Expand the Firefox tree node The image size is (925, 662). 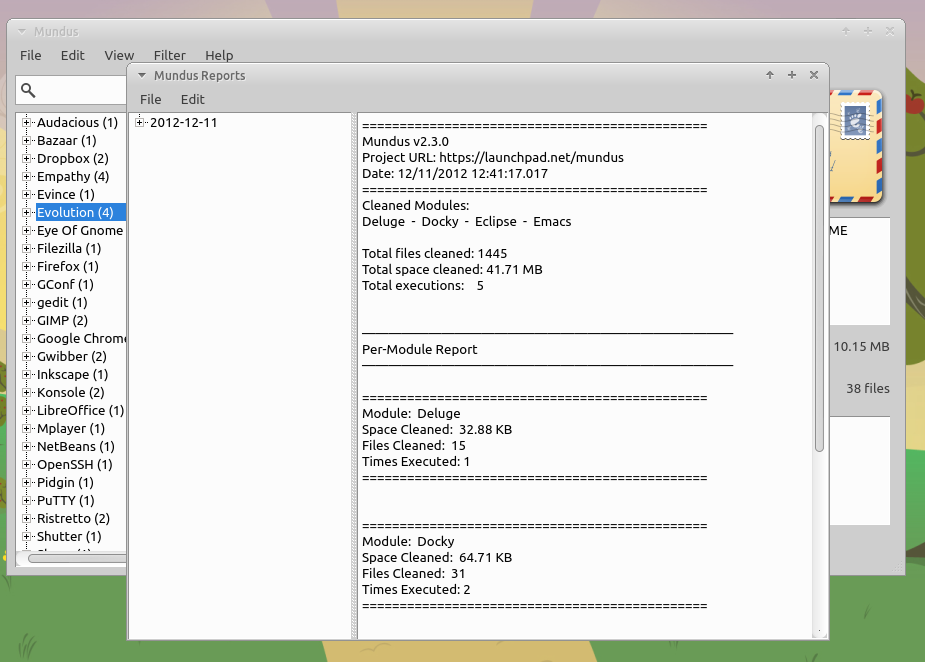coord(26,266)
